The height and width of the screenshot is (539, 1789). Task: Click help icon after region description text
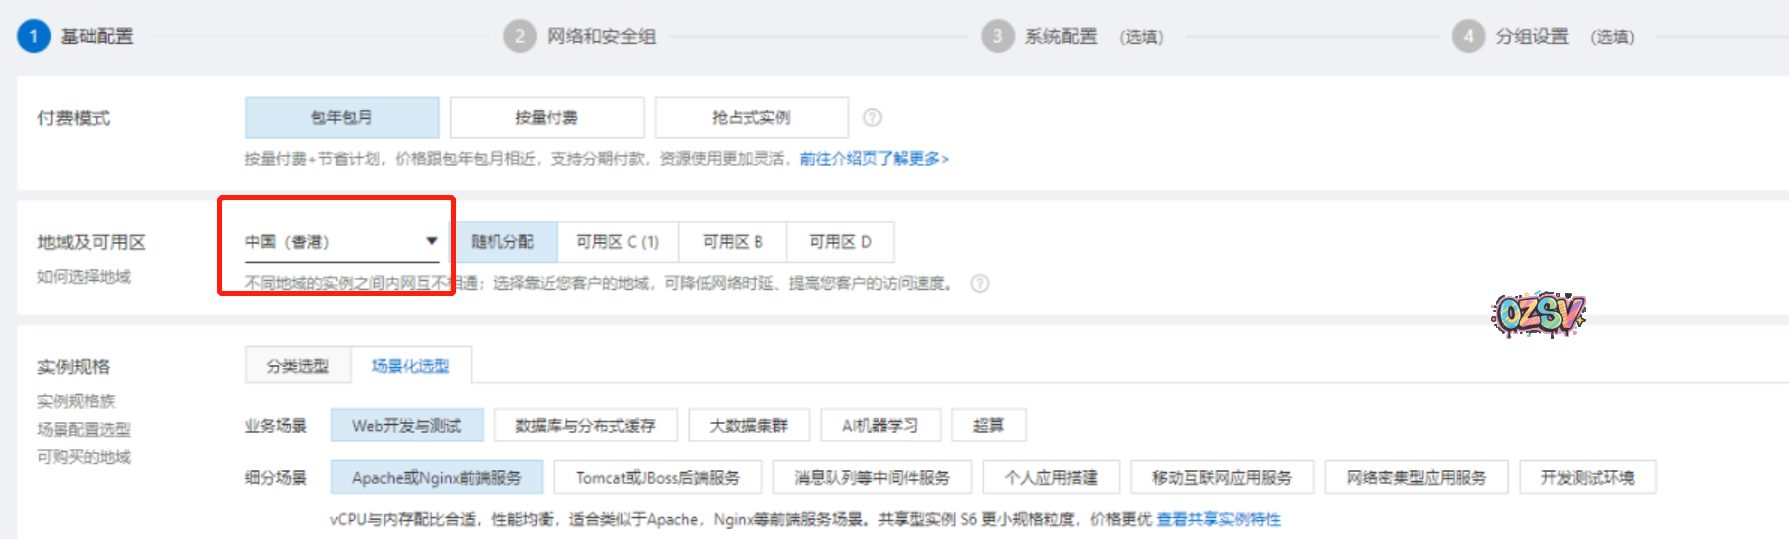point(980,284)
